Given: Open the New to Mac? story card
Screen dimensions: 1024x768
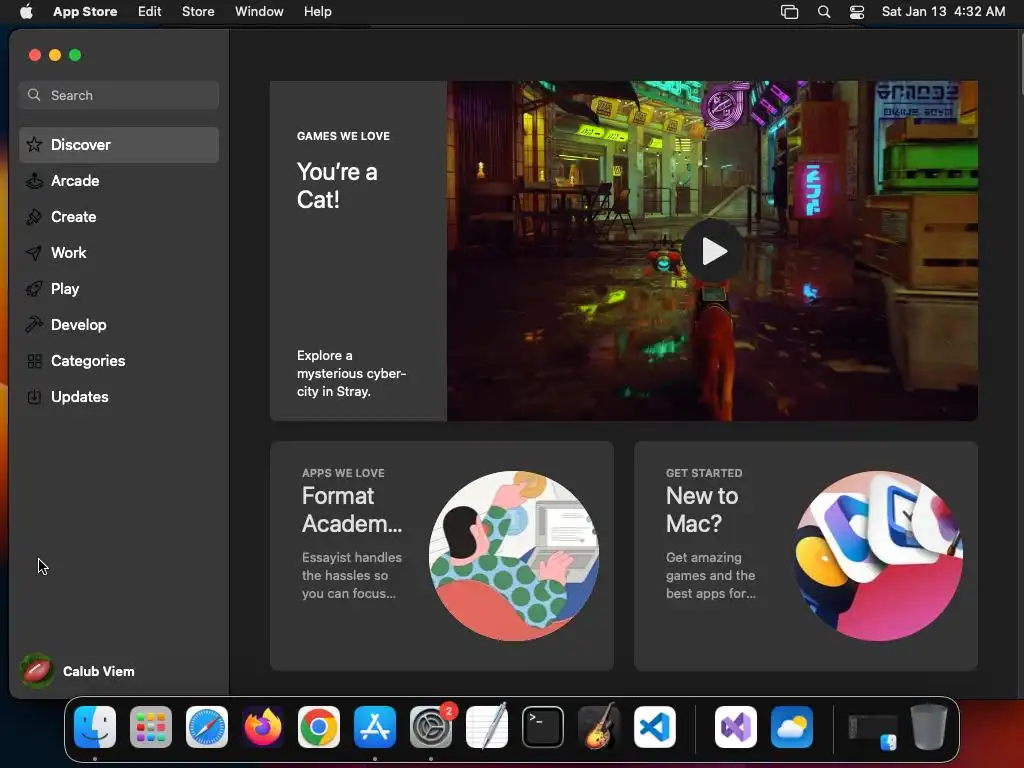Looking at the screenshot, I should coord(806,556).
